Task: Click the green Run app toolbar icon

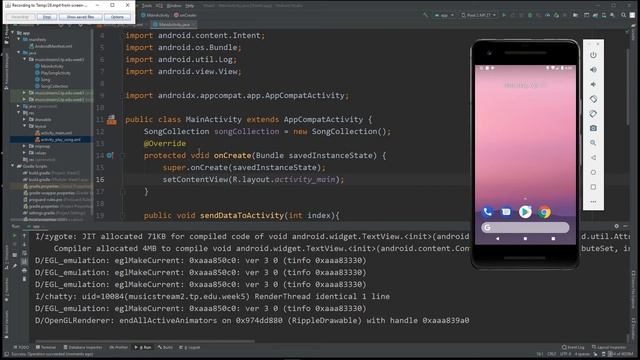Action: pos(504,15)
